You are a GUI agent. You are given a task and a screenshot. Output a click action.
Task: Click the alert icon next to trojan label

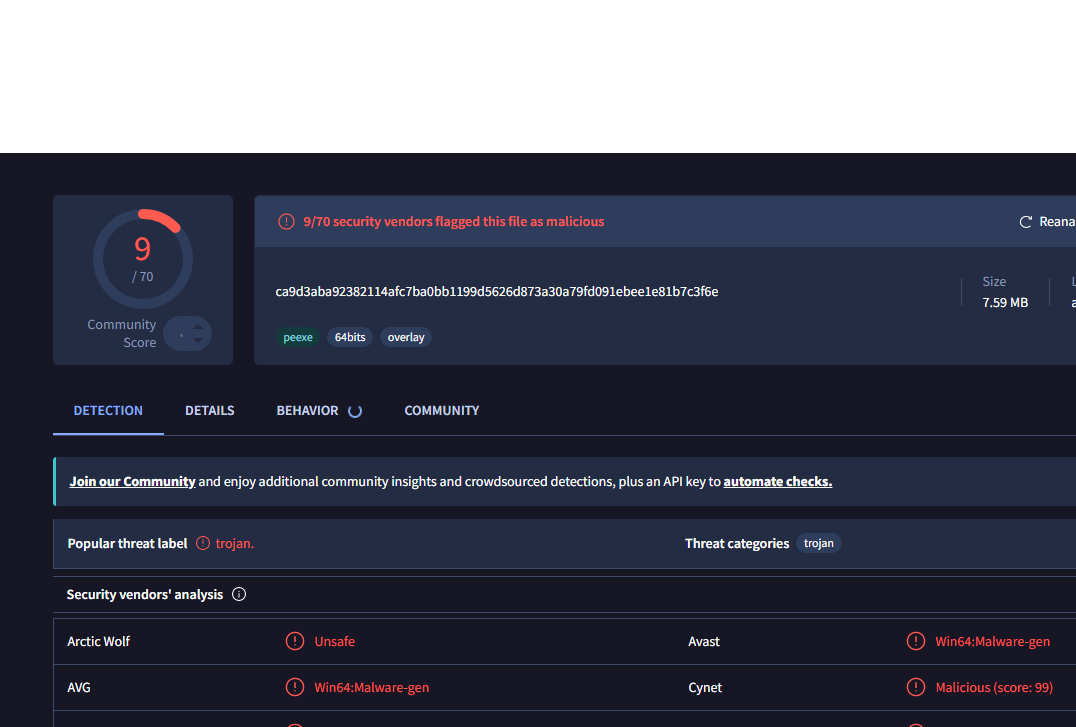(203, 543)
